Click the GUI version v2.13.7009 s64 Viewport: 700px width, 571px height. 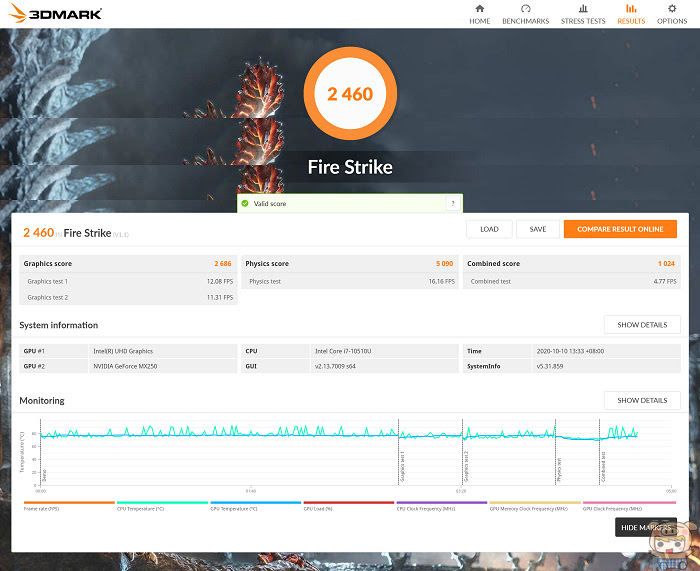(x=335, y=366)
